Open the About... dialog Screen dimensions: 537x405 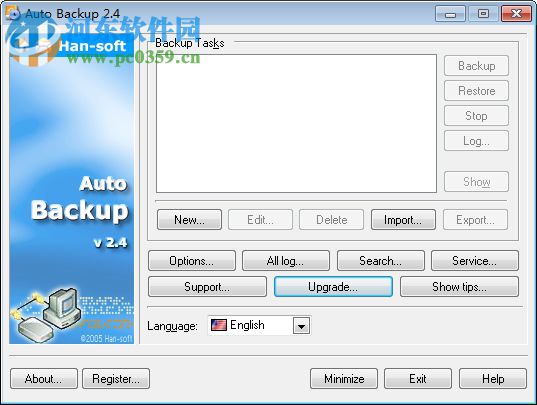click(x=44, y=379)
